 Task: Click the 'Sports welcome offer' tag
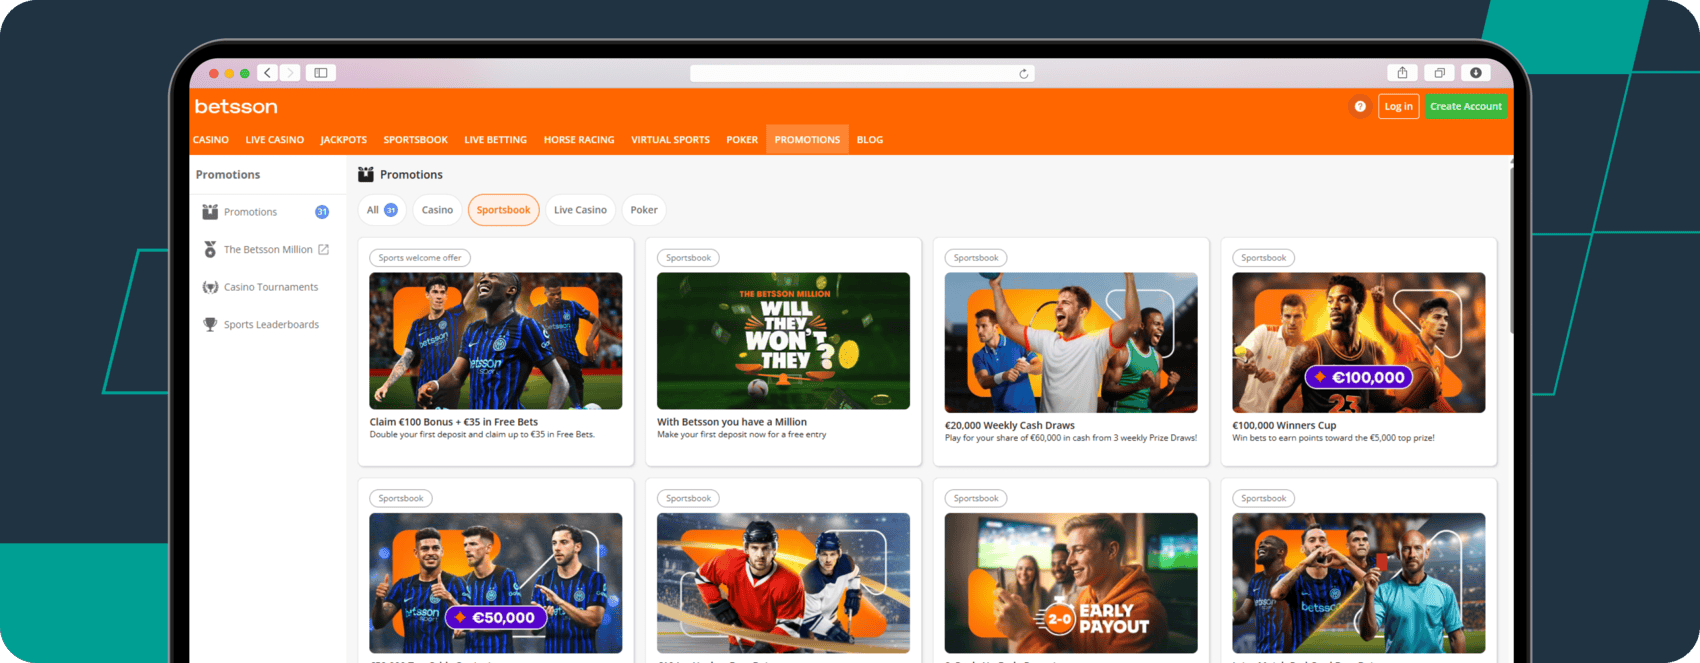[420, 258]
